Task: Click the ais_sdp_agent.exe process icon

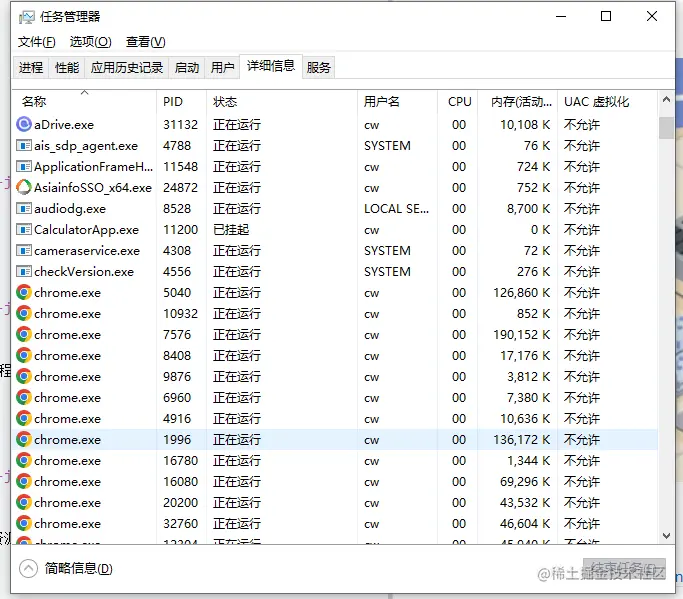Action: (24, 146)
